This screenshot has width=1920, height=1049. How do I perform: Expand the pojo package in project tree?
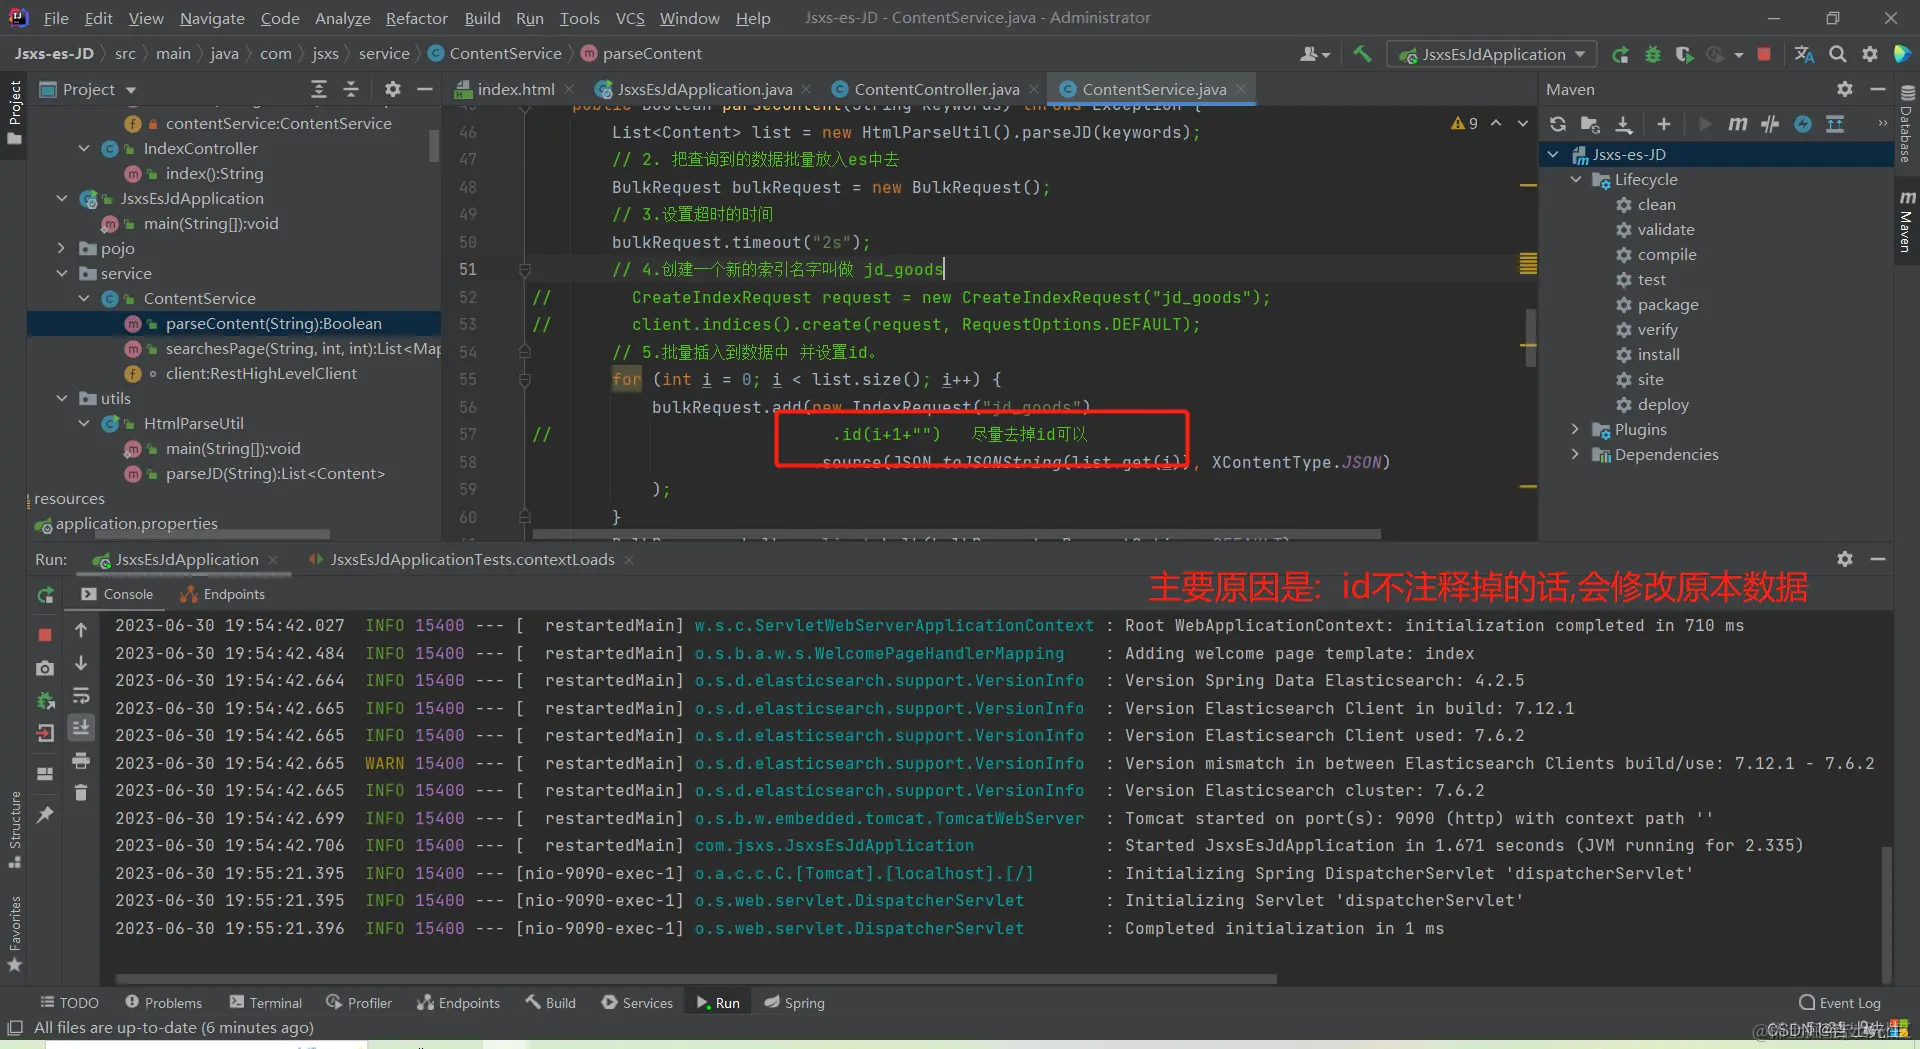coord(62,249)
